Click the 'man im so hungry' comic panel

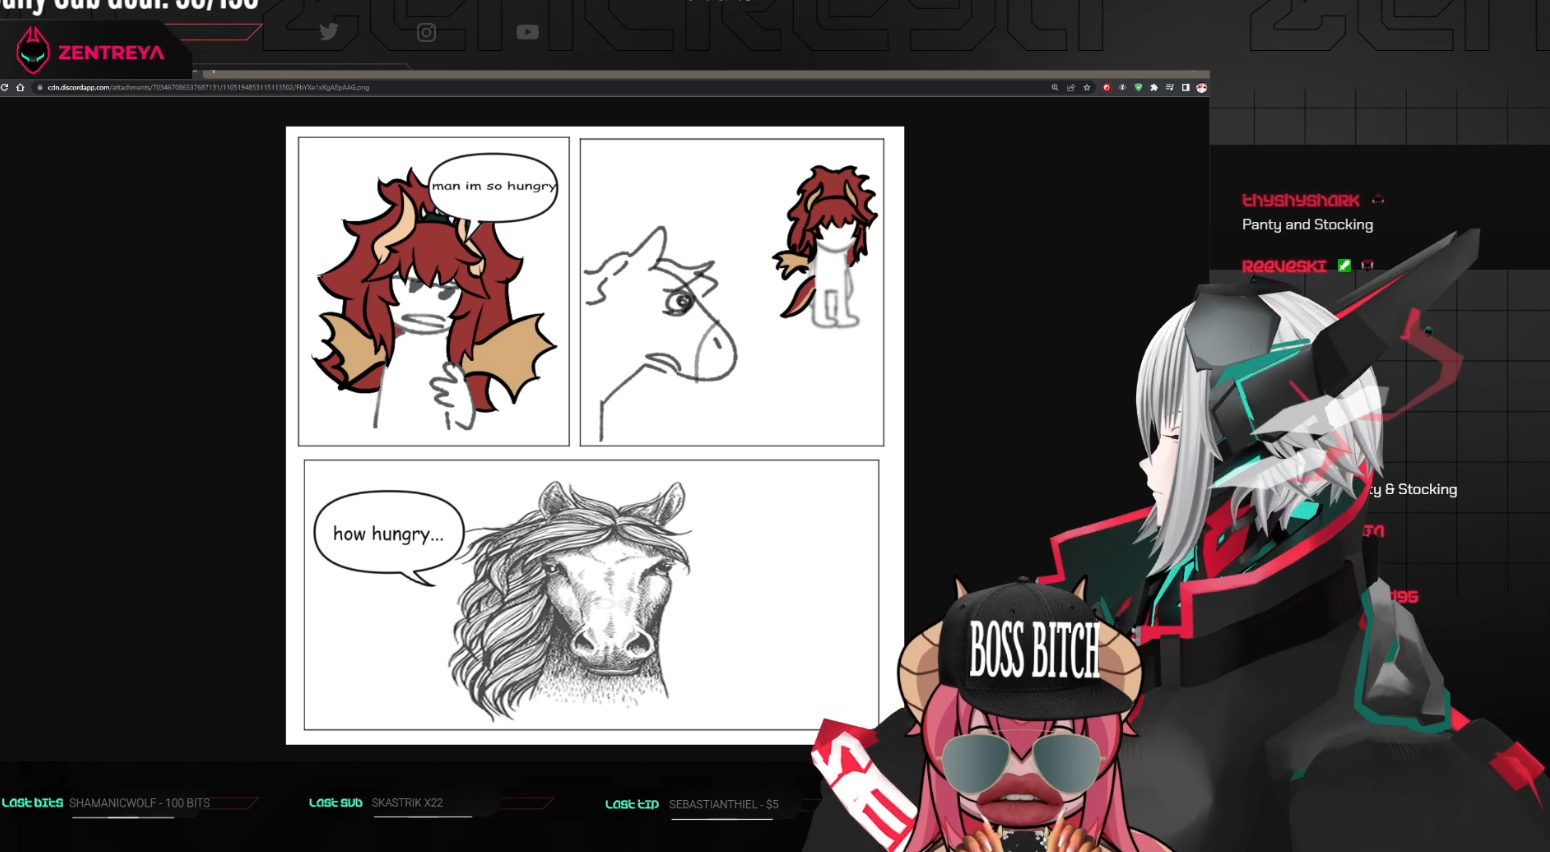(434, 291)
